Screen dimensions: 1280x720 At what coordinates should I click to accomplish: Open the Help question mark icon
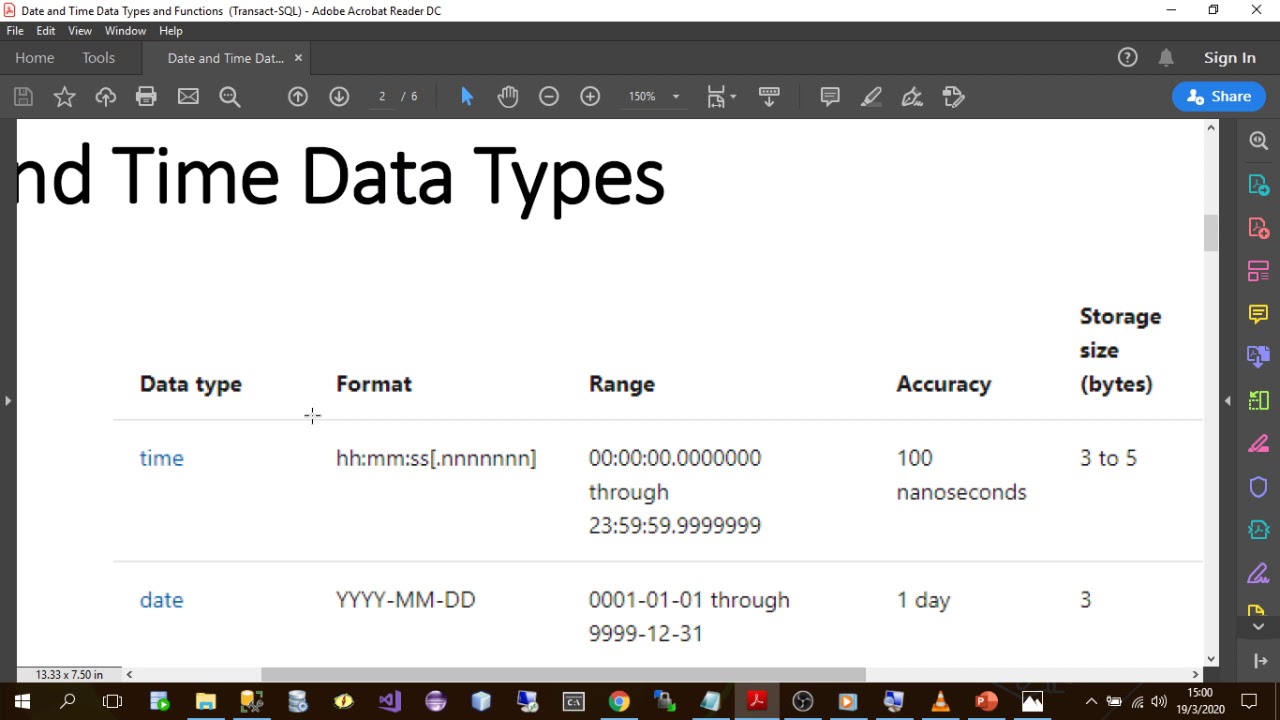click(1128, 58)
